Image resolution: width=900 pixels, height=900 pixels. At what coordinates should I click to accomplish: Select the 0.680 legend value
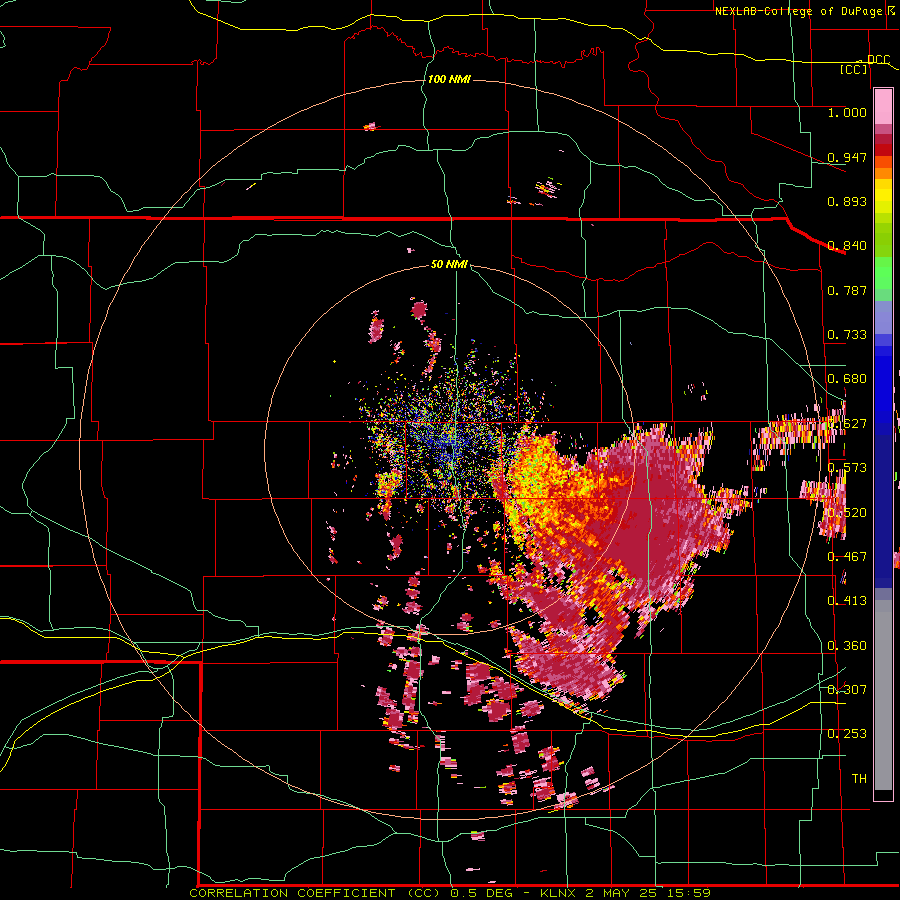point(847,379)
